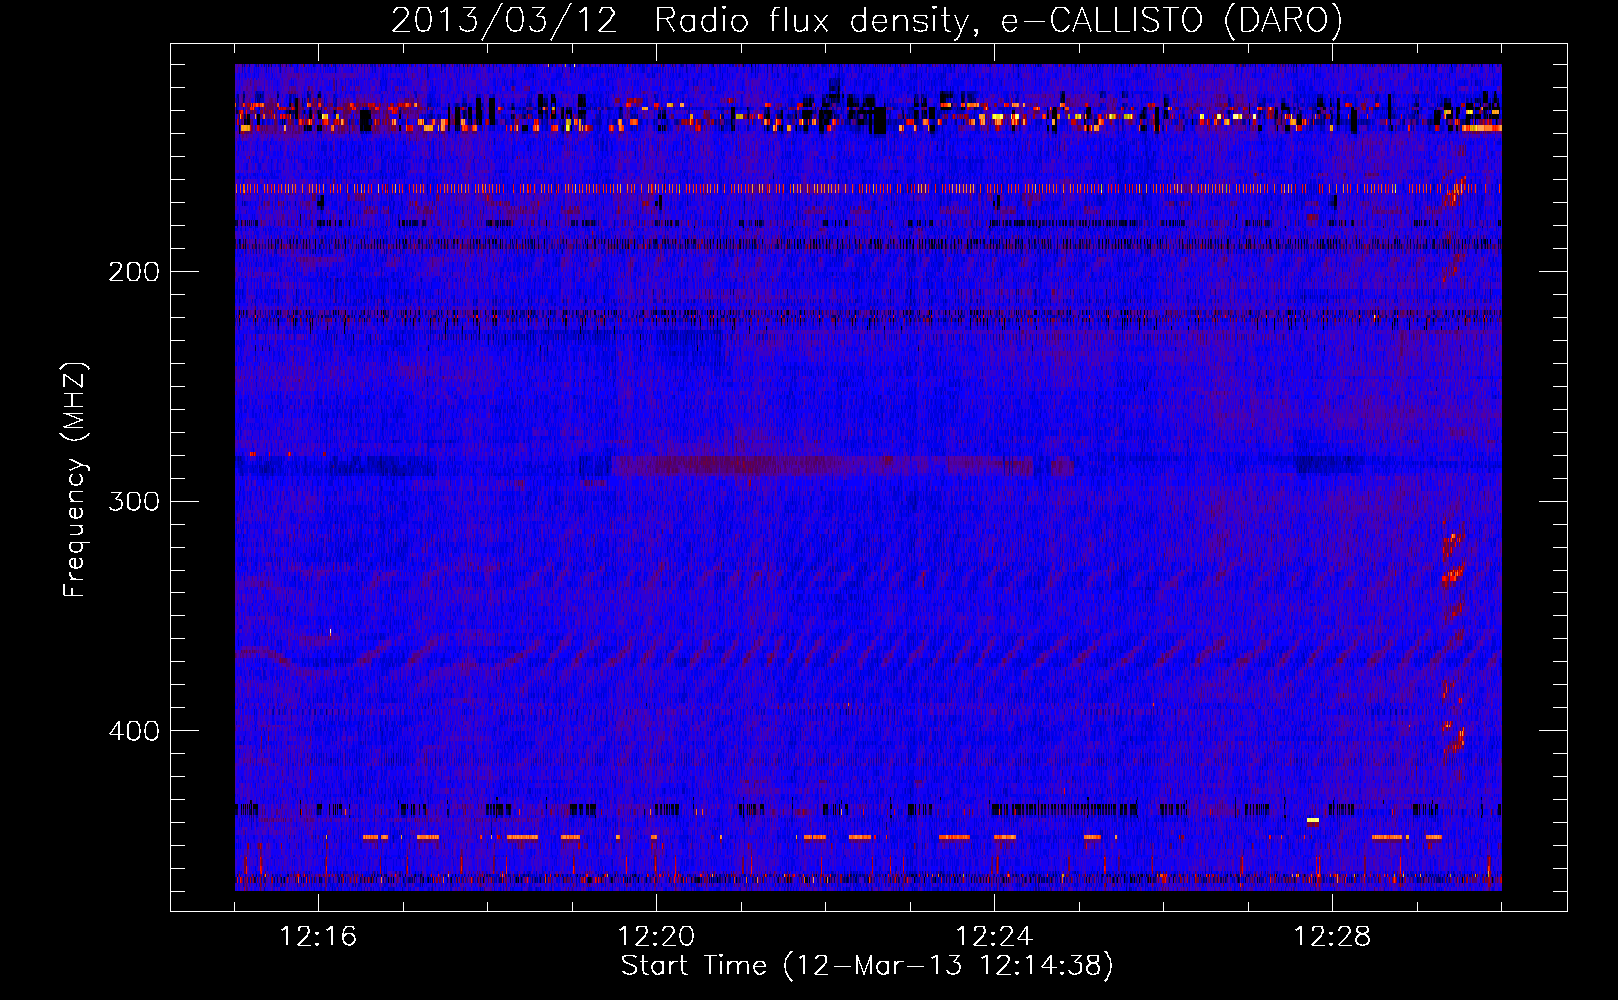Click the red burst feature near 400 MHz

click(1453, 738)
